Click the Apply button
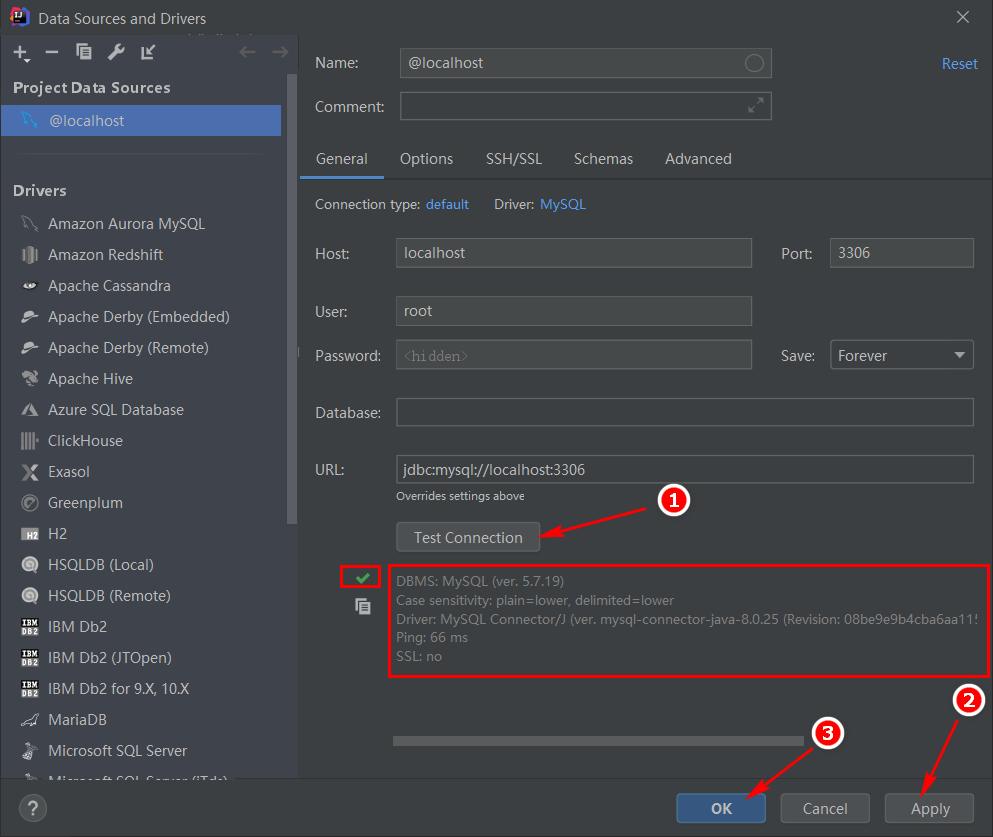Viewport: 993px width, 837px height. pos(929,809)
